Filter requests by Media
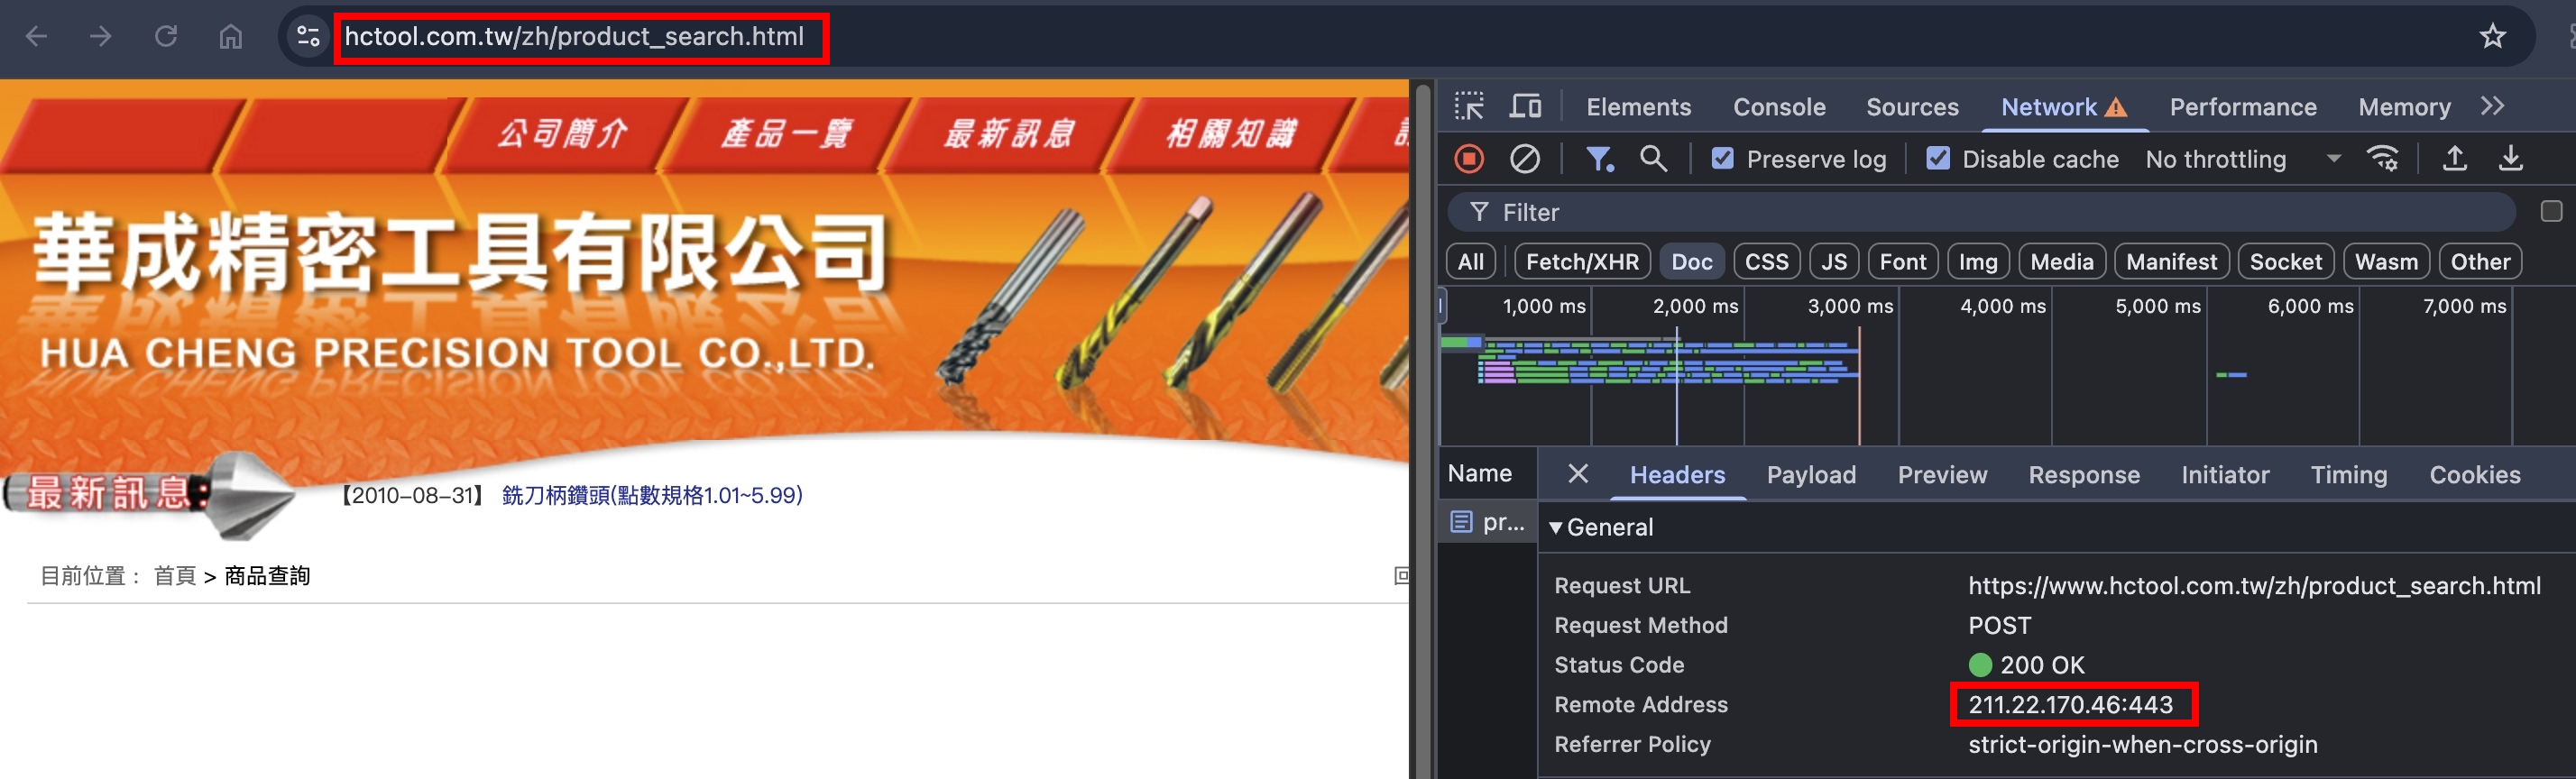The height and width of the screenshot is (779, 2576). click(2062, 262)
